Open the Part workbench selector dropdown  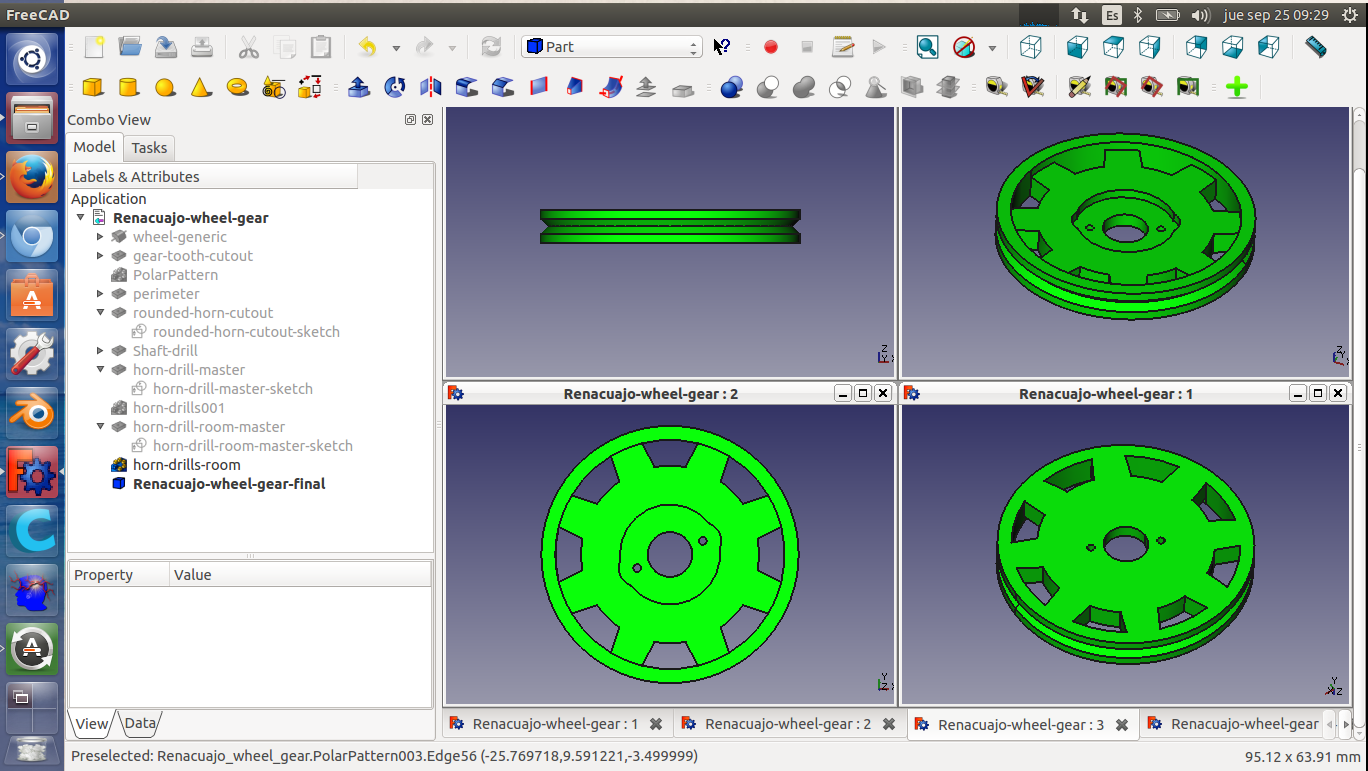click(x=611, y=47)
